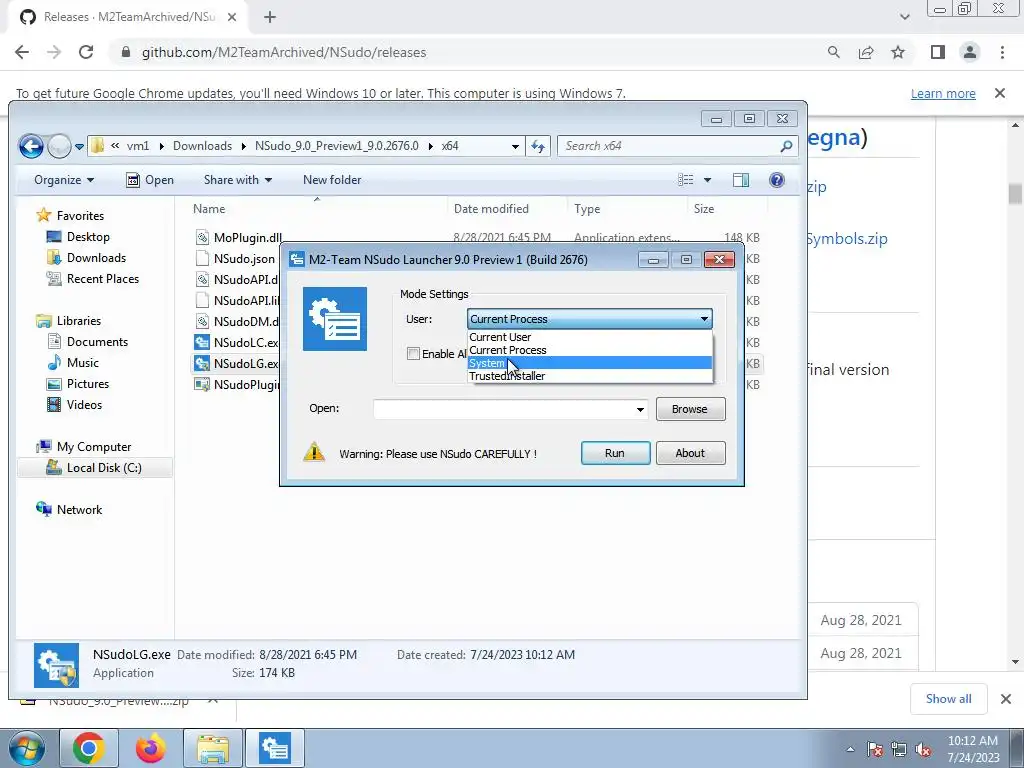Image resolution: width=1024 pixels, height=768 pixels.
Task: Click the Chrome share page icon
Action: click(866, 52)
